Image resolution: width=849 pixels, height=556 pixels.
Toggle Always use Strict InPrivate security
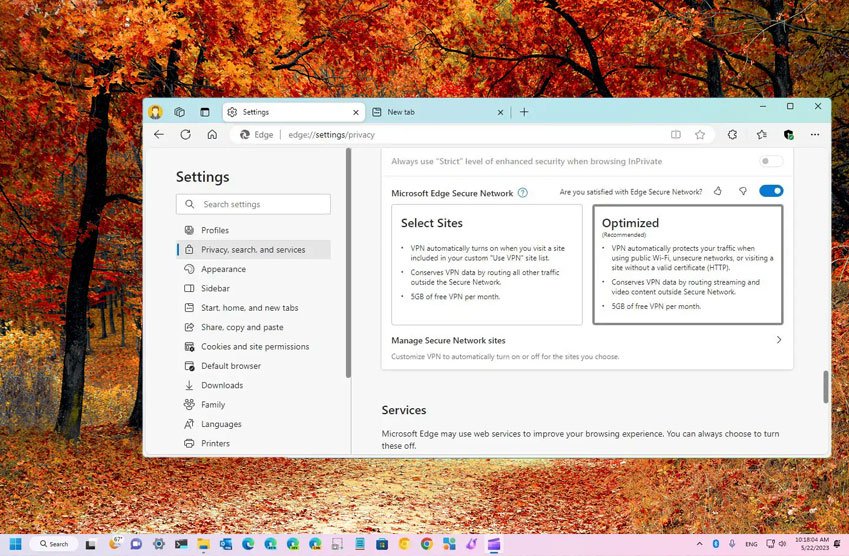click(x=771, y=161)
